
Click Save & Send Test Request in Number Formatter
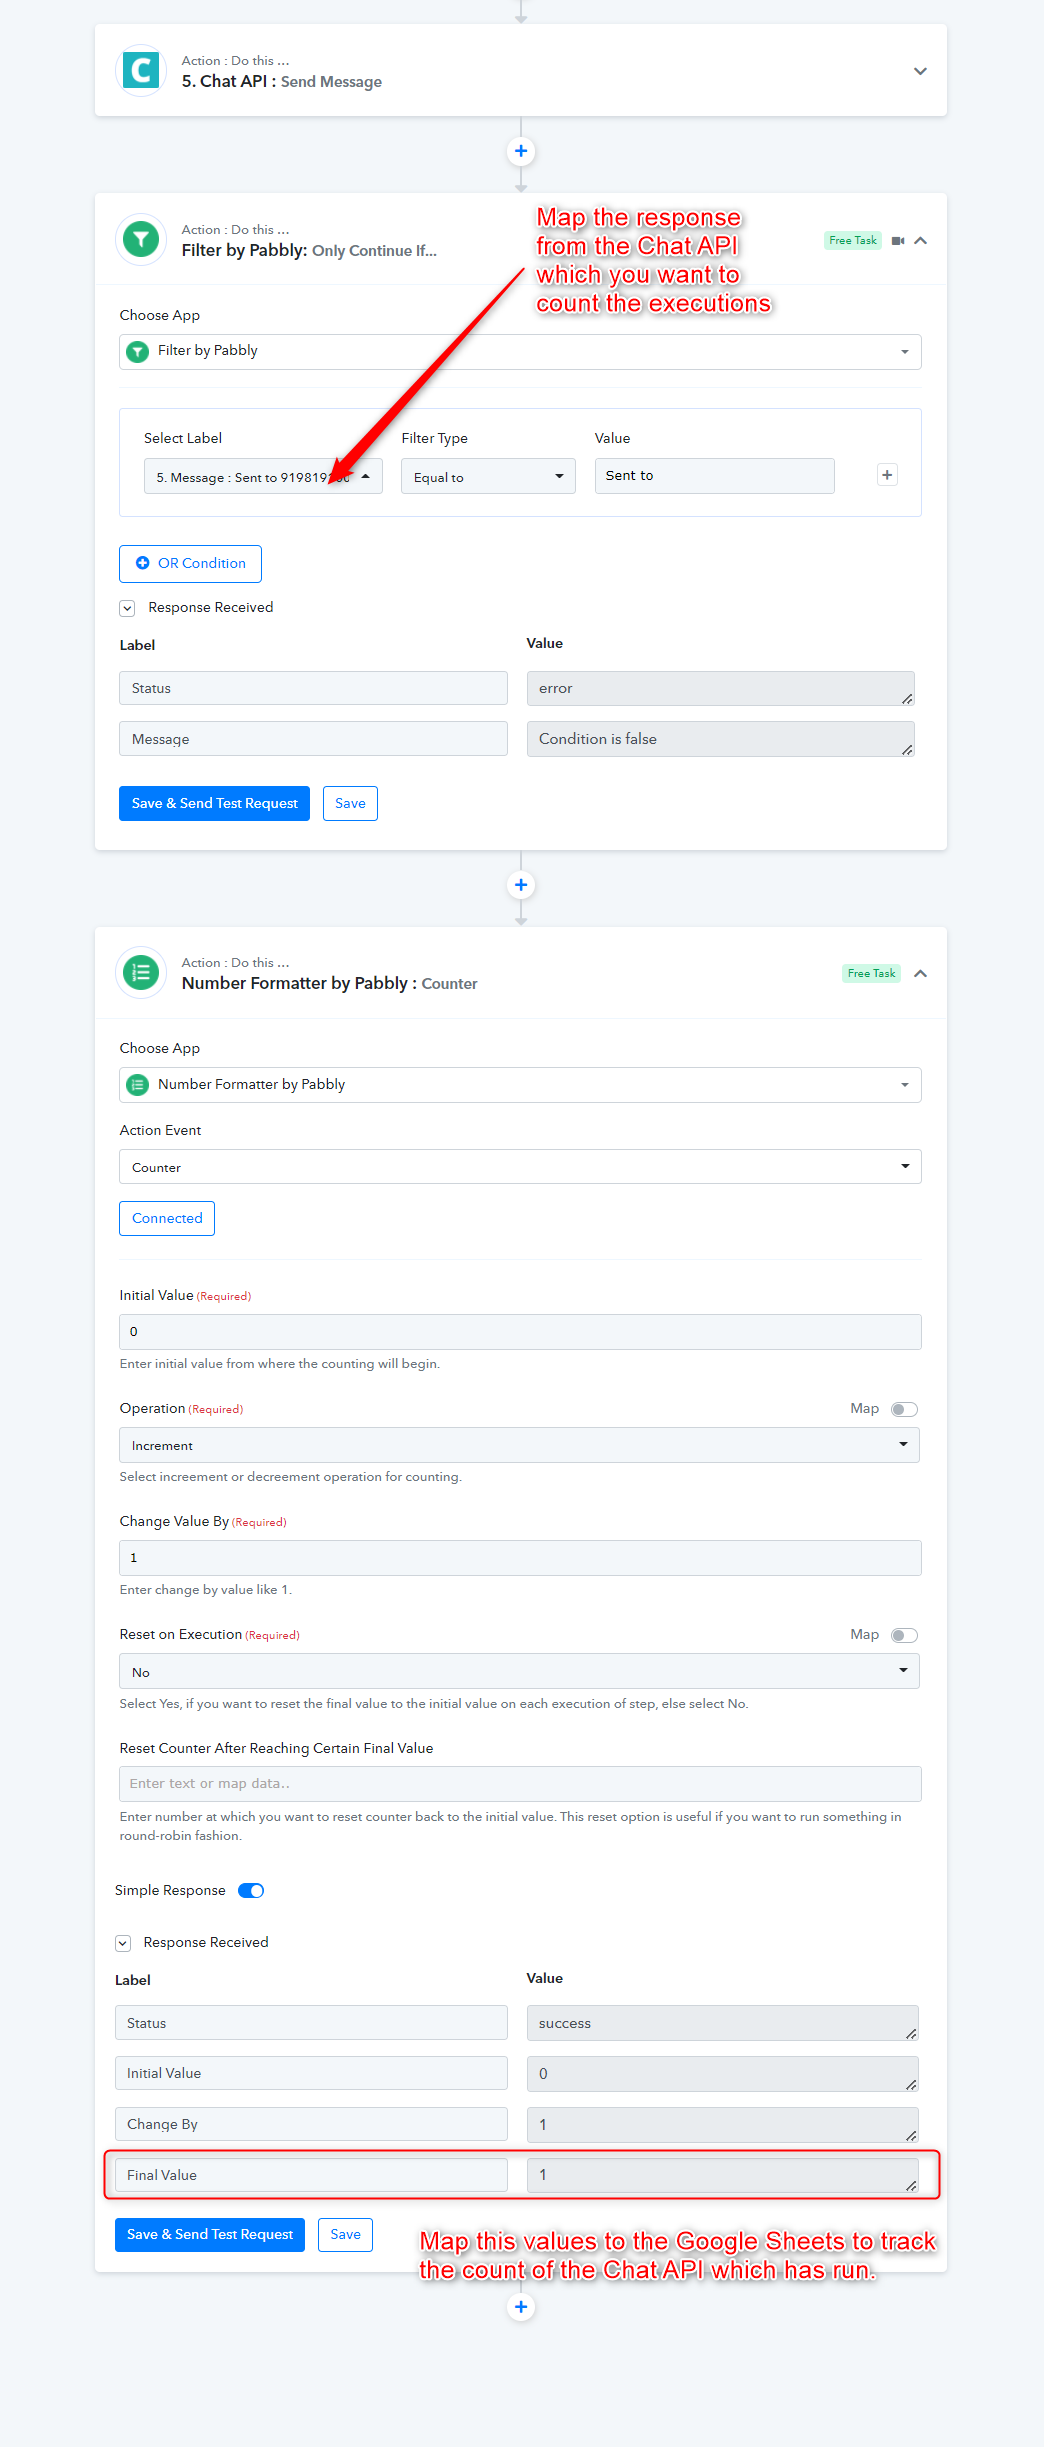pos(210,2234)
